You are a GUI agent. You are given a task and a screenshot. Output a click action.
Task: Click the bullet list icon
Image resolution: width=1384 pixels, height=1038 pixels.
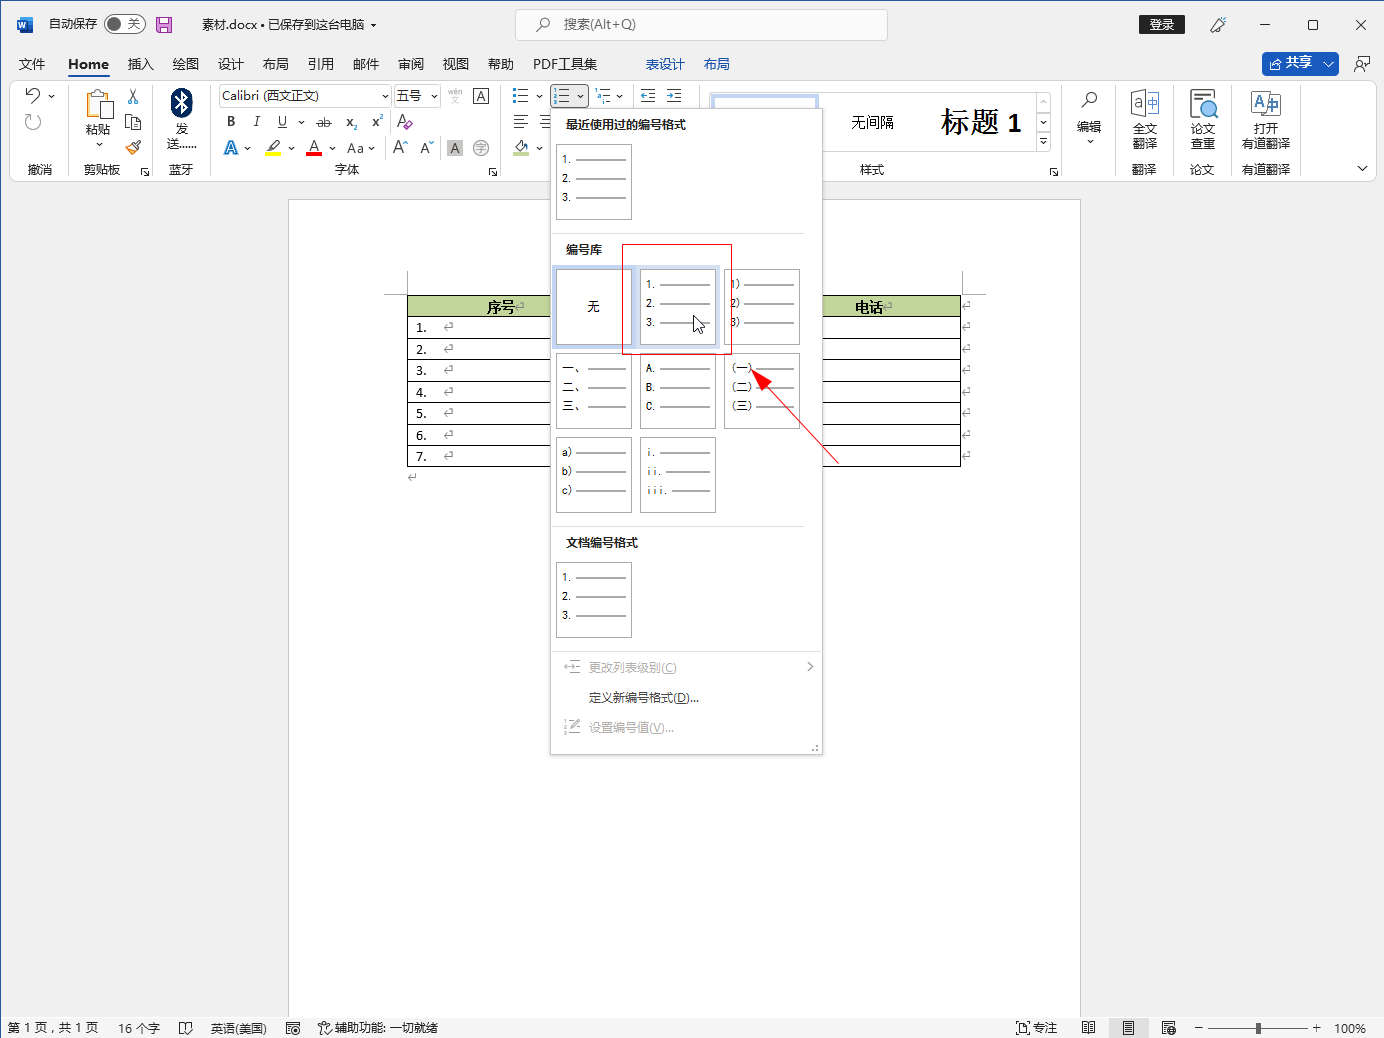[520, 96]
